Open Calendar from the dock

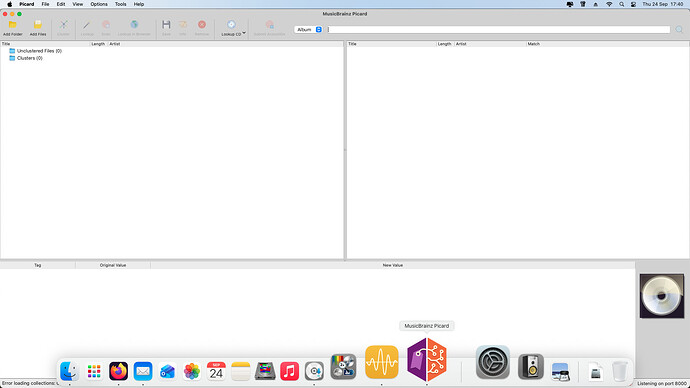tap(216, 371)
